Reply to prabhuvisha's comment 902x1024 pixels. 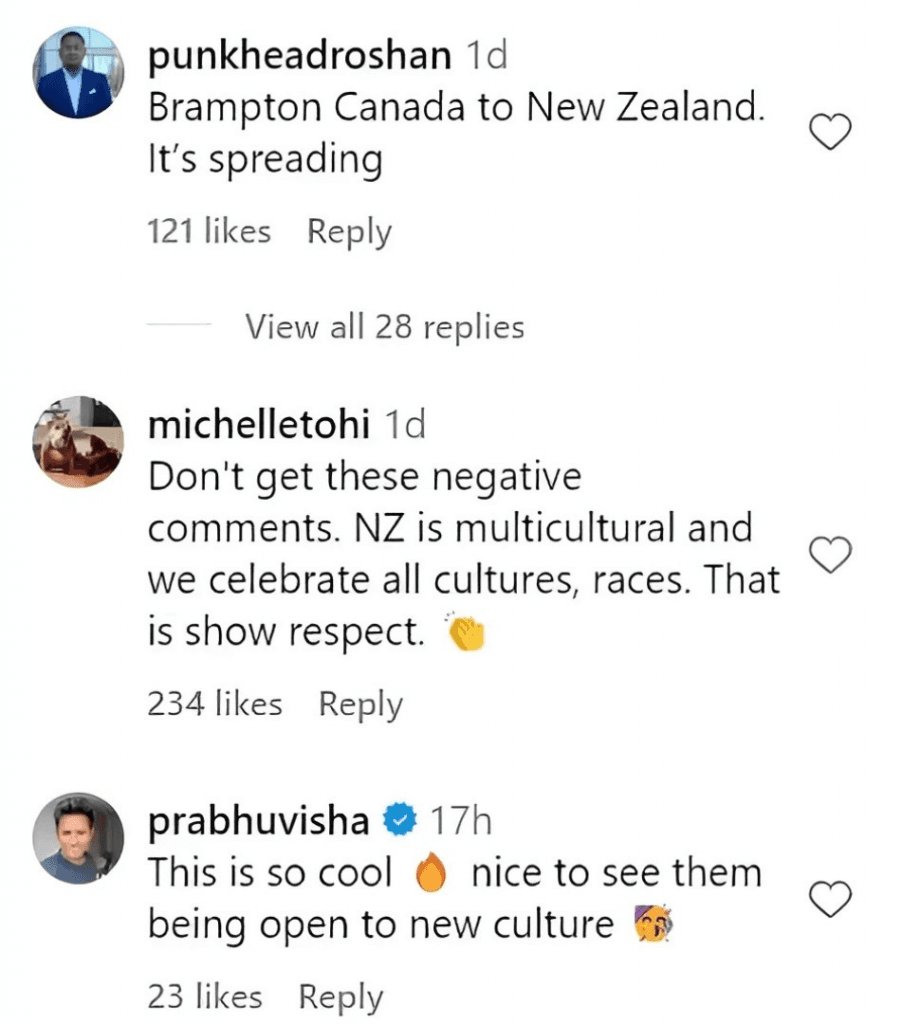coord(341,996)
